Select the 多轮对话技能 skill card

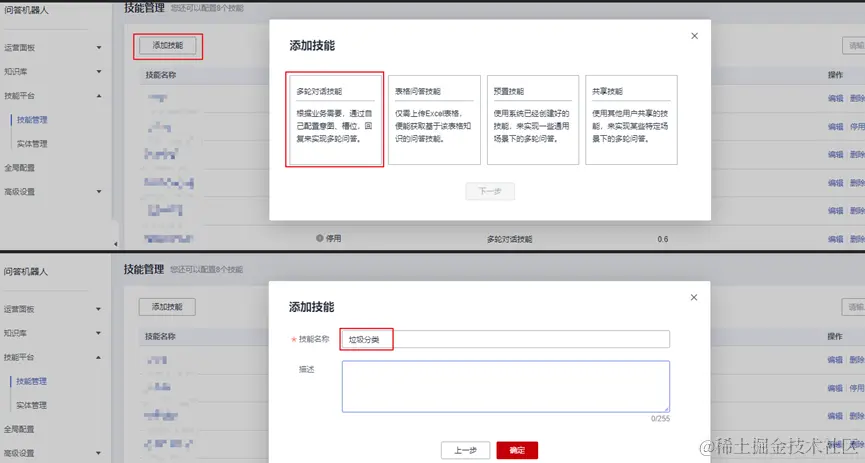tap(335, 120)
